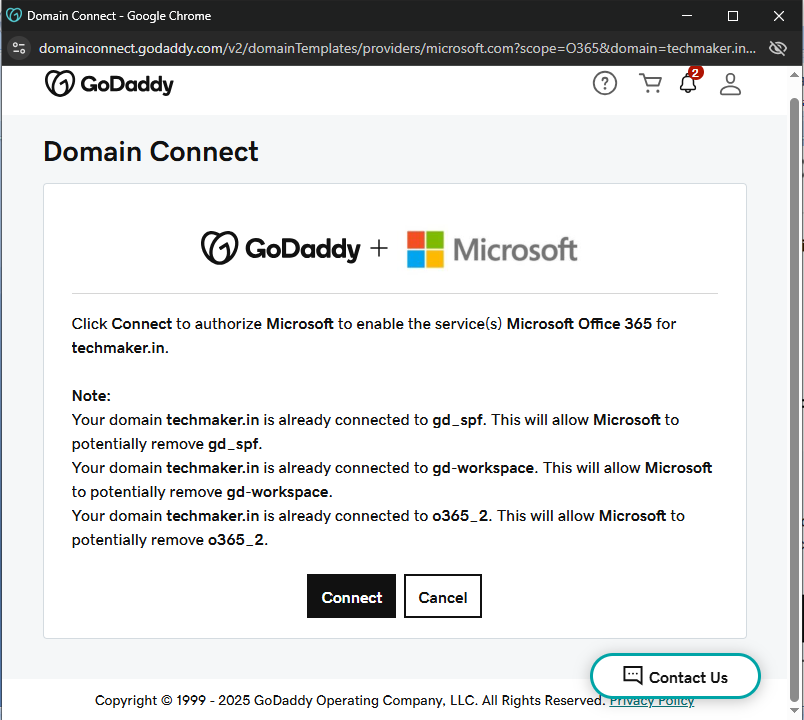
Task: Click the crossed-out eye icon in address bar
Action: (x=777, y=48)
